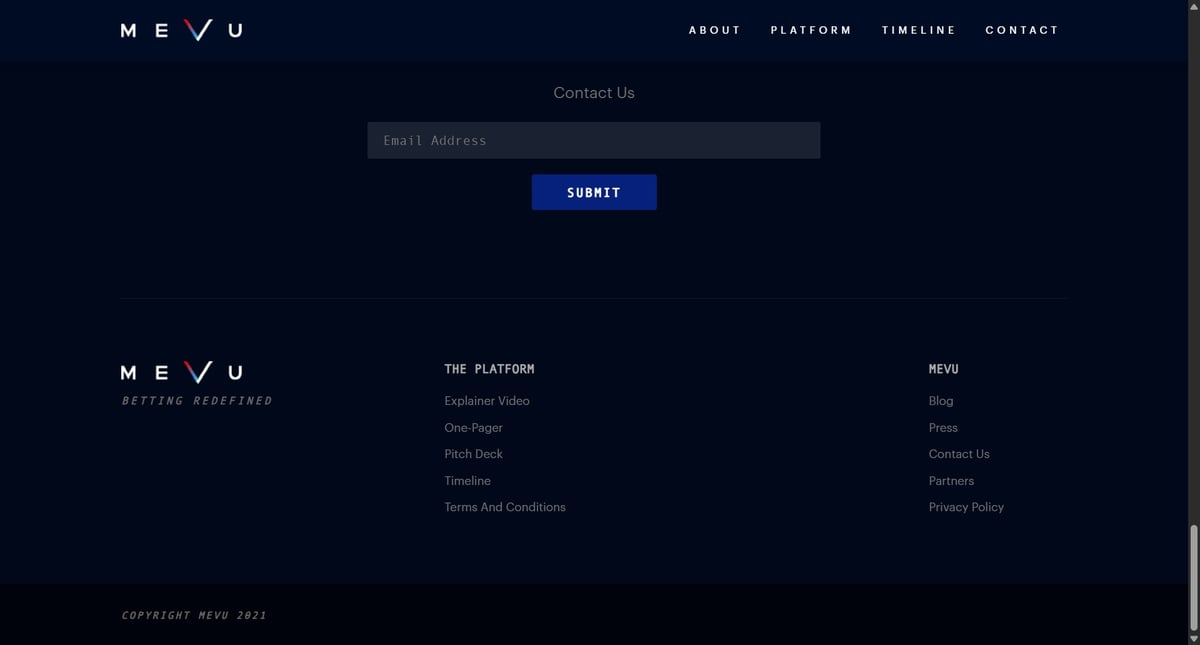Open the One-Pager link
Viewport: 1200px width, 645px height.
click(x=473, y=428)
